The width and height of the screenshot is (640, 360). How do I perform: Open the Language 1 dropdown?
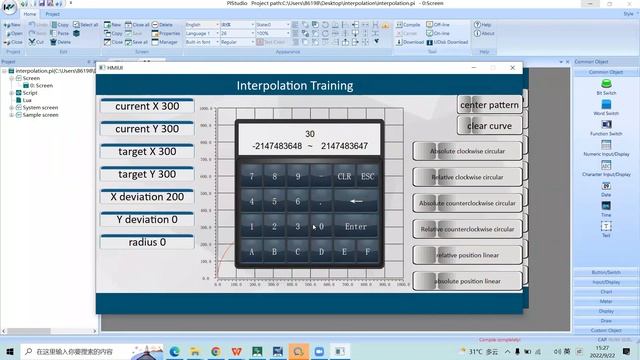[x=202, y=33]
